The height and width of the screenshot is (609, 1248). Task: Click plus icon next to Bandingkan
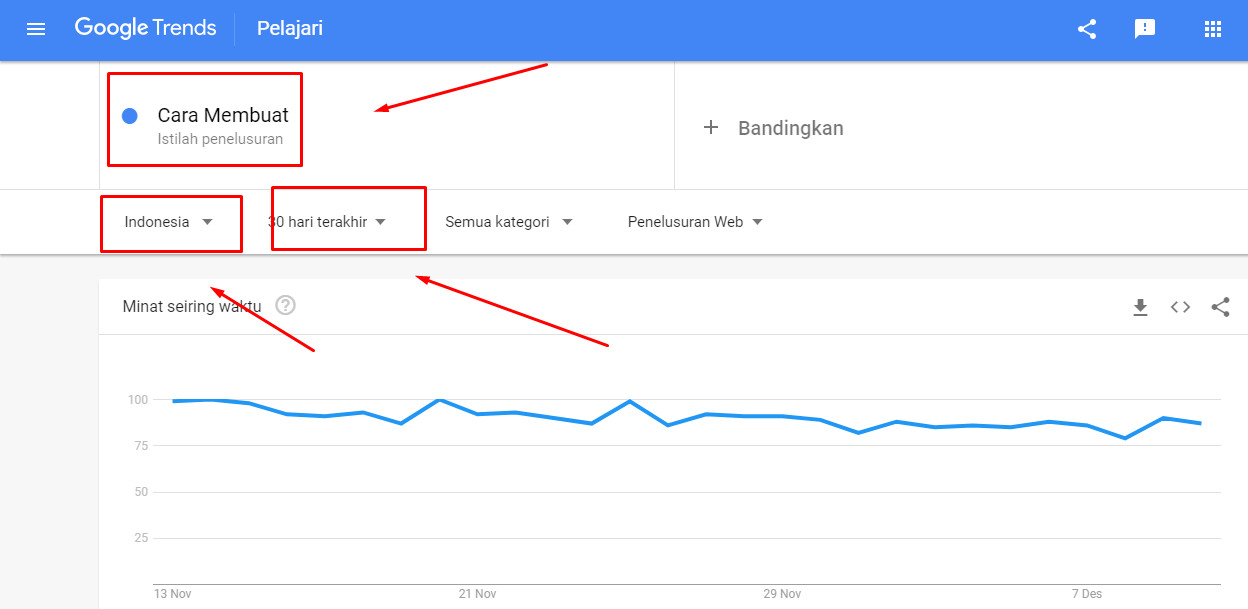(711, 127)
